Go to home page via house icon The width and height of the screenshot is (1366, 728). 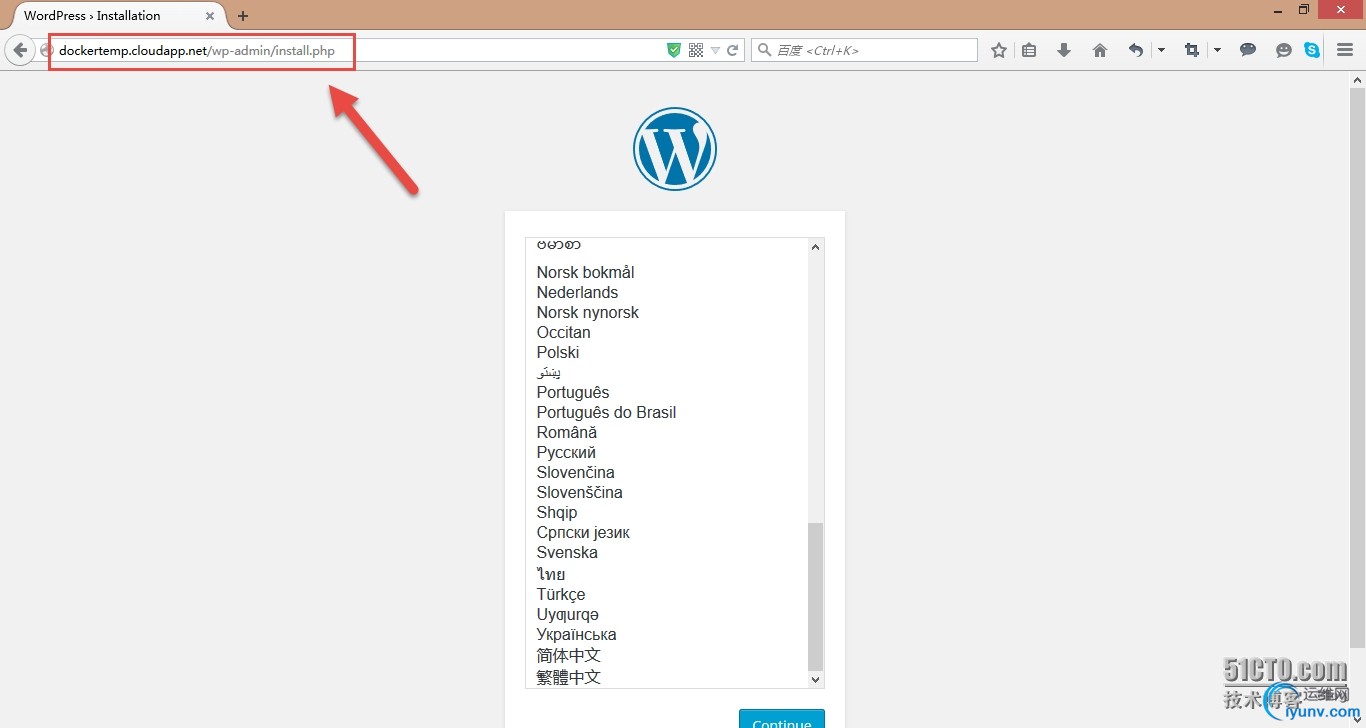tap(1100, 50)
